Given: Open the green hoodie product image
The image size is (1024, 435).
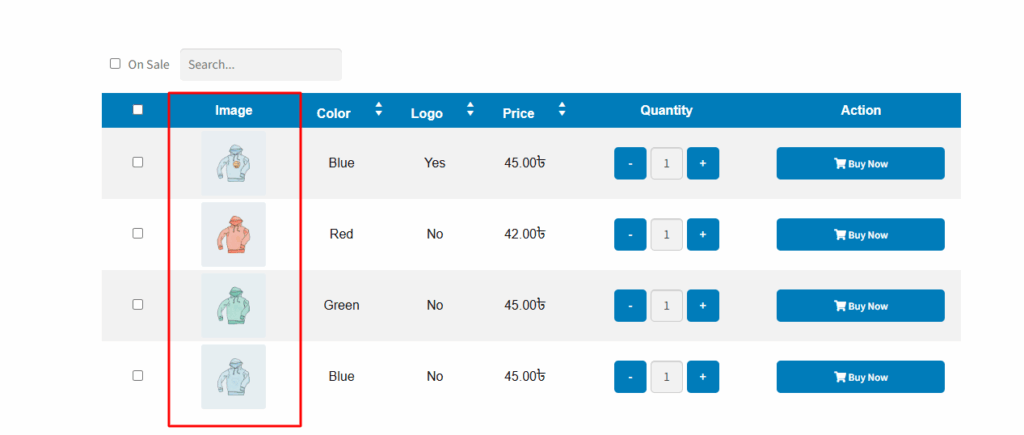Looking at the screenshot, I should [233, 306].
